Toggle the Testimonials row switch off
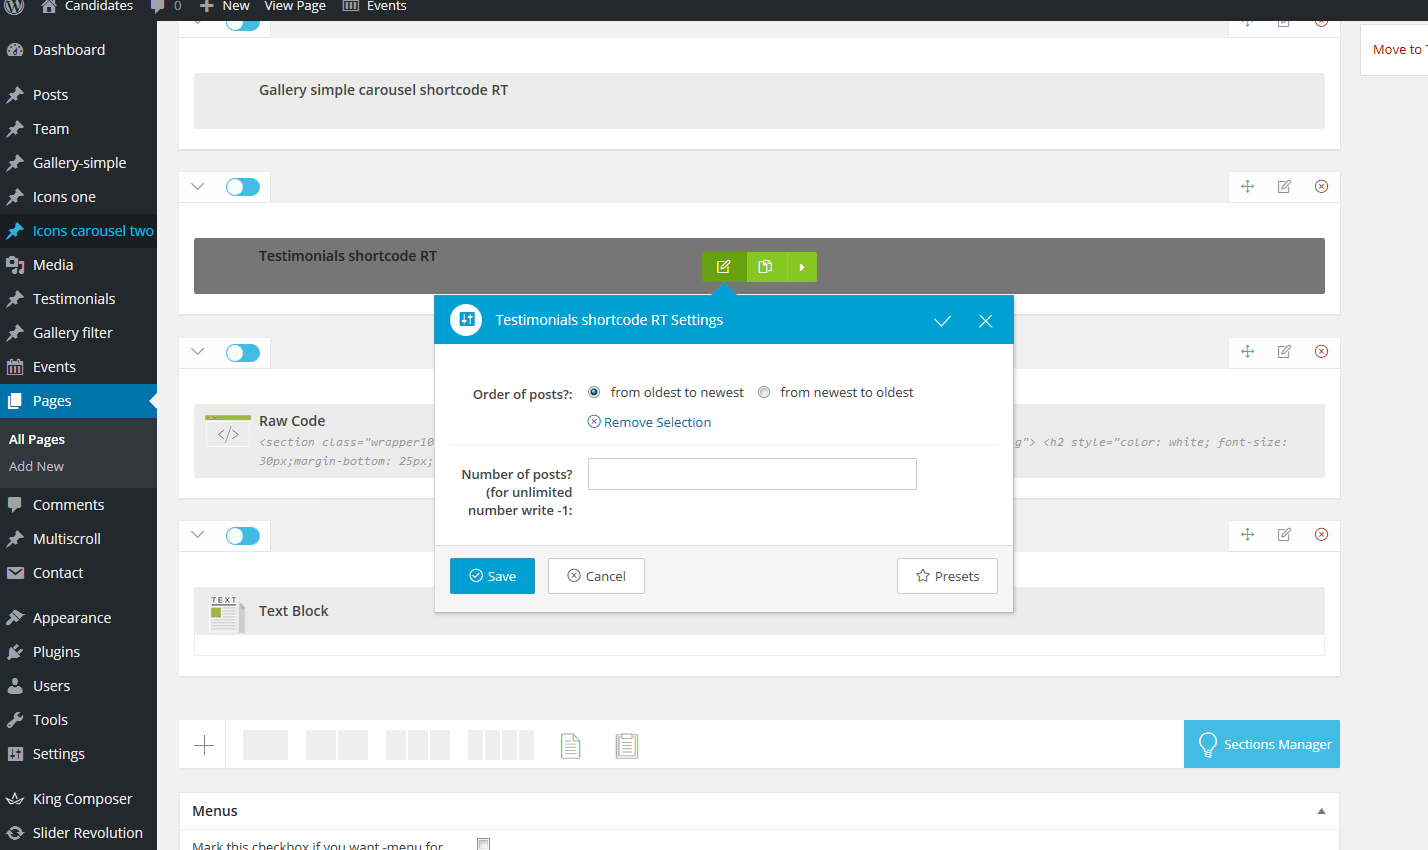Screen dimensions: 1428x850 coord(243,187)
